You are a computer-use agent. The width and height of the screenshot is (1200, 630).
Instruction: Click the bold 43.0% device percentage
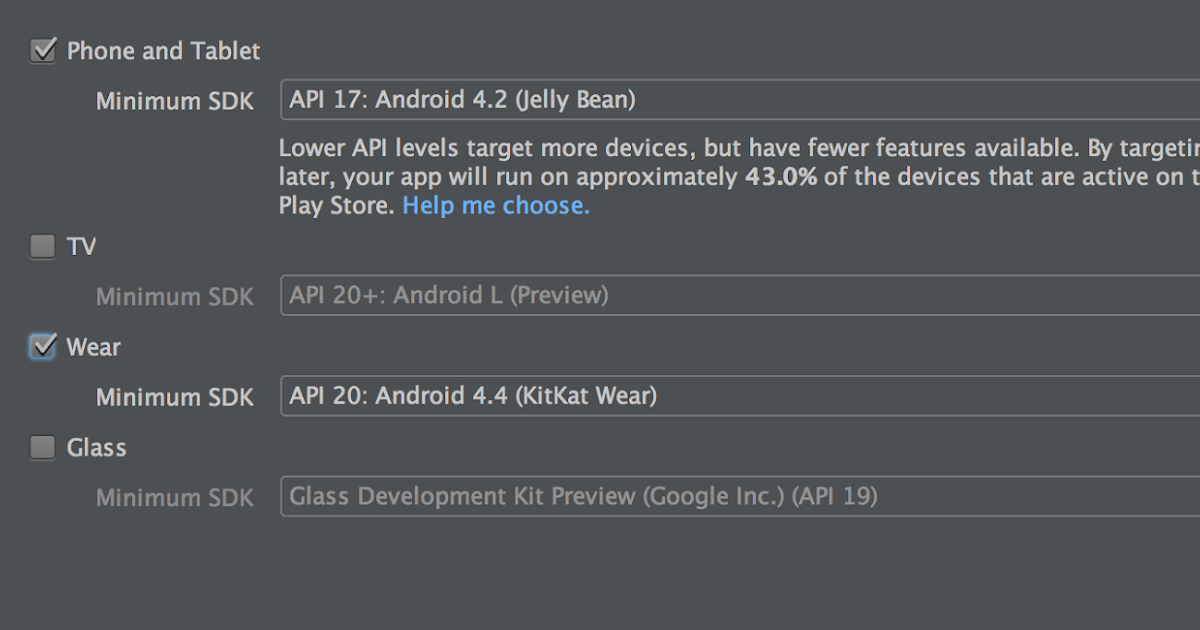[778, 178]
